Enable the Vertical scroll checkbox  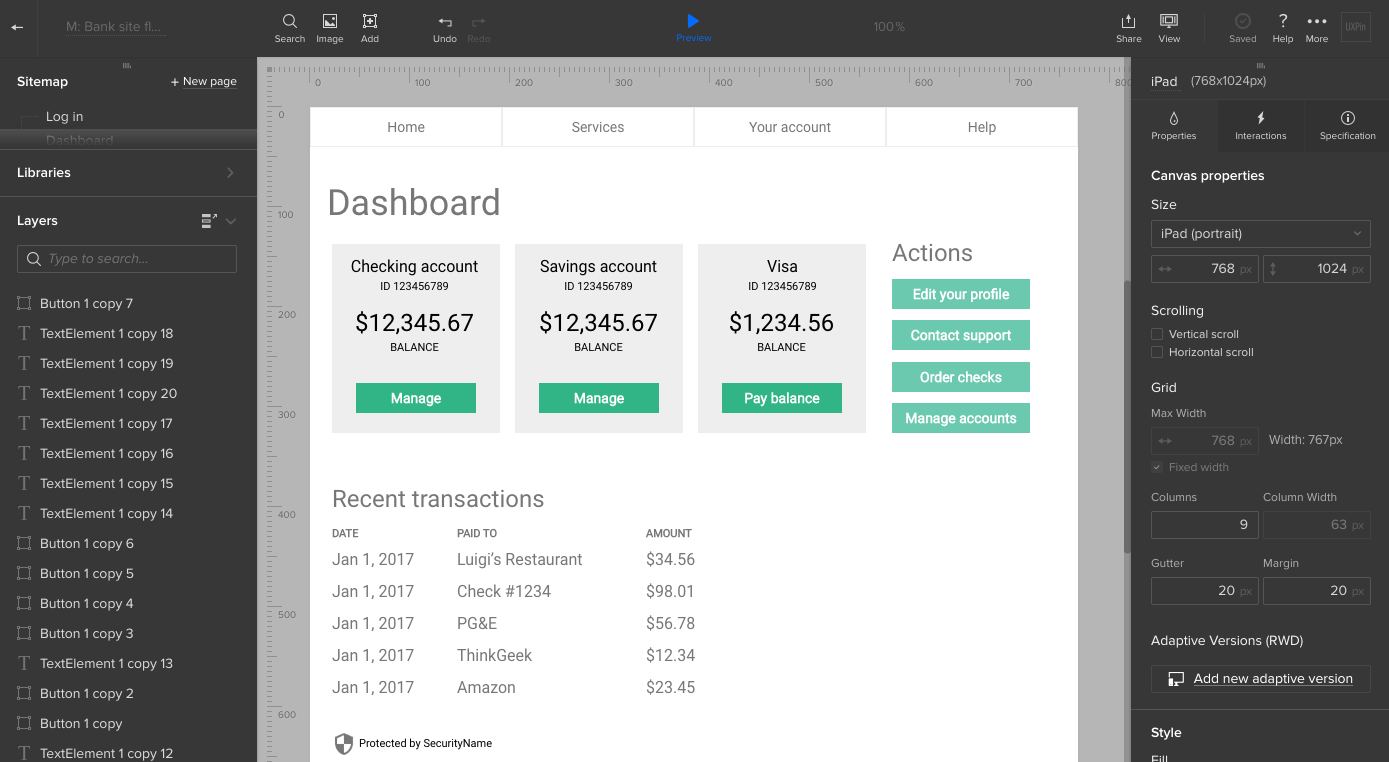(1157, 334)
